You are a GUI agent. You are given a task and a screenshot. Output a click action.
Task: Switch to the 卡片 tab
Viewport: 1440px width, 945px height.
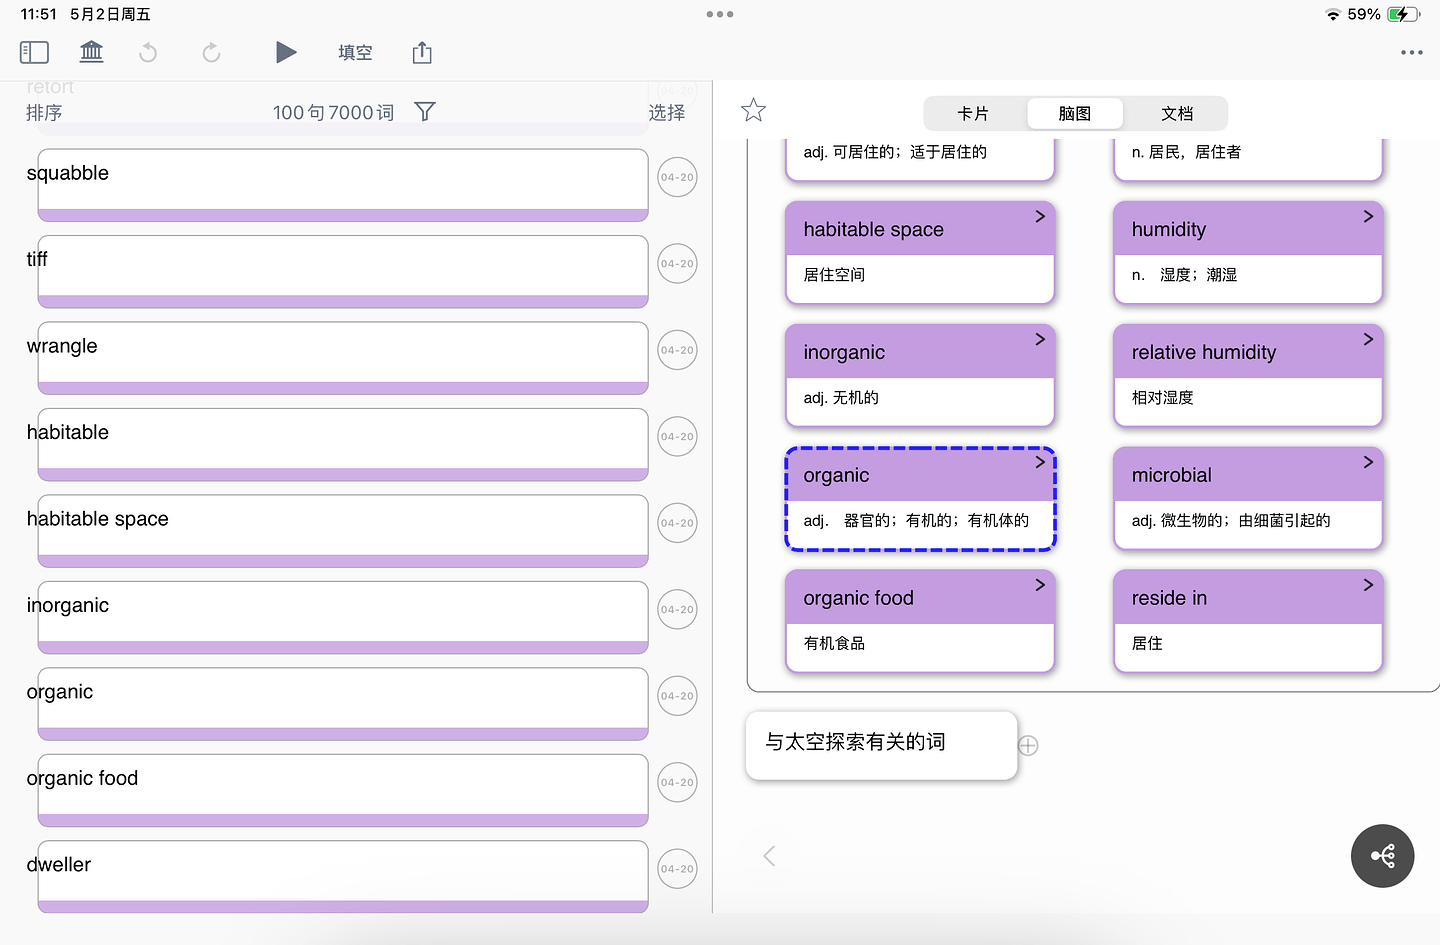pos(973,113)
